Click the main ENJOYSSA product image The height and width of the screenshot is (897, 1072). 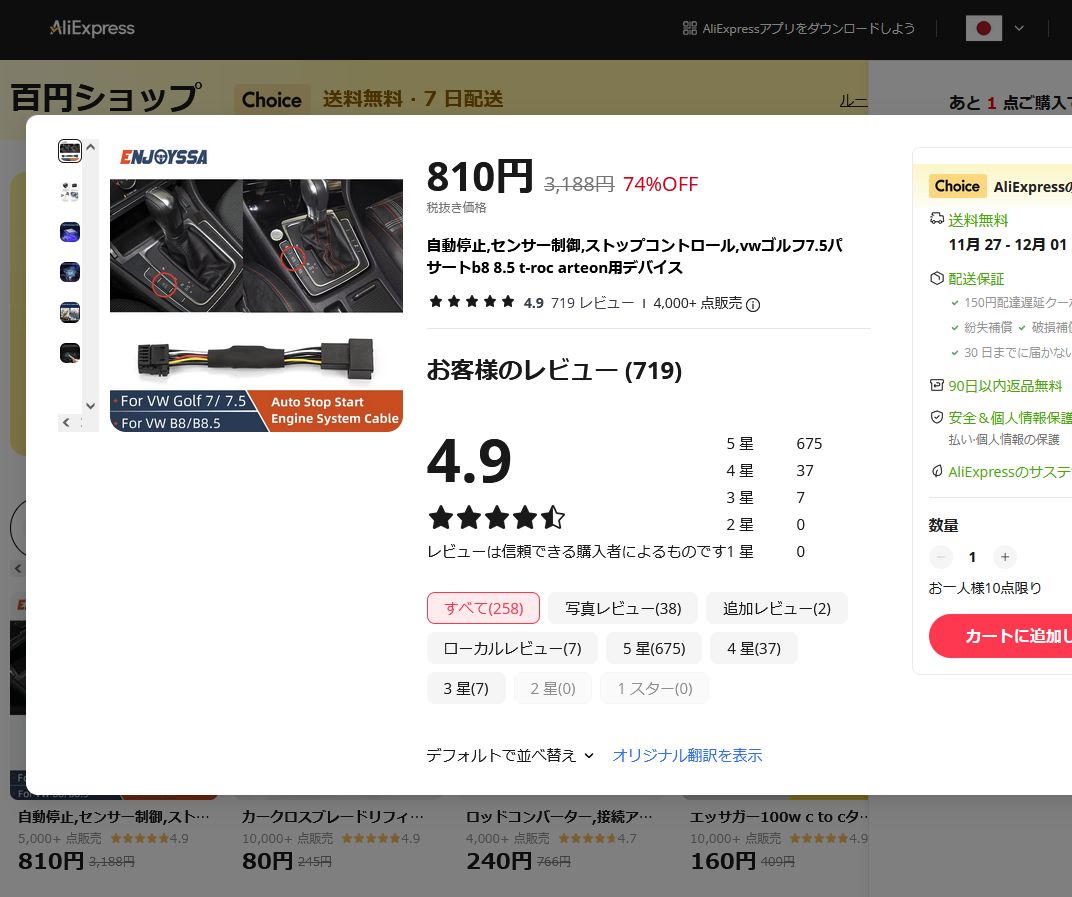(x=256, y=286)
